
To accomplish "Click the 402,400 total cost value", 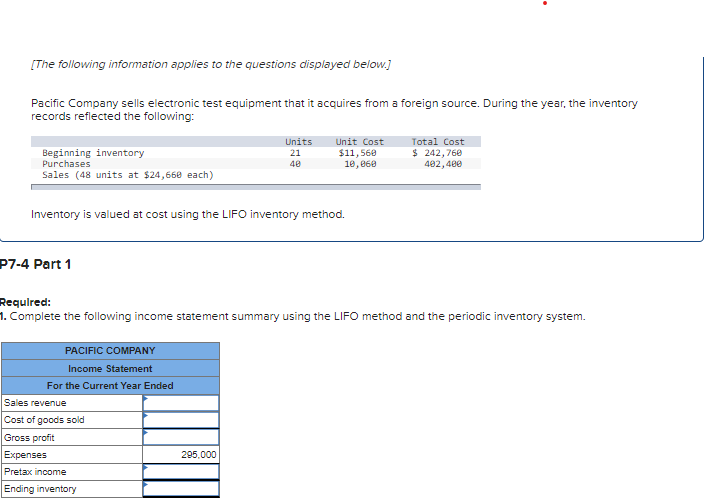I will (x=443, y=164).
